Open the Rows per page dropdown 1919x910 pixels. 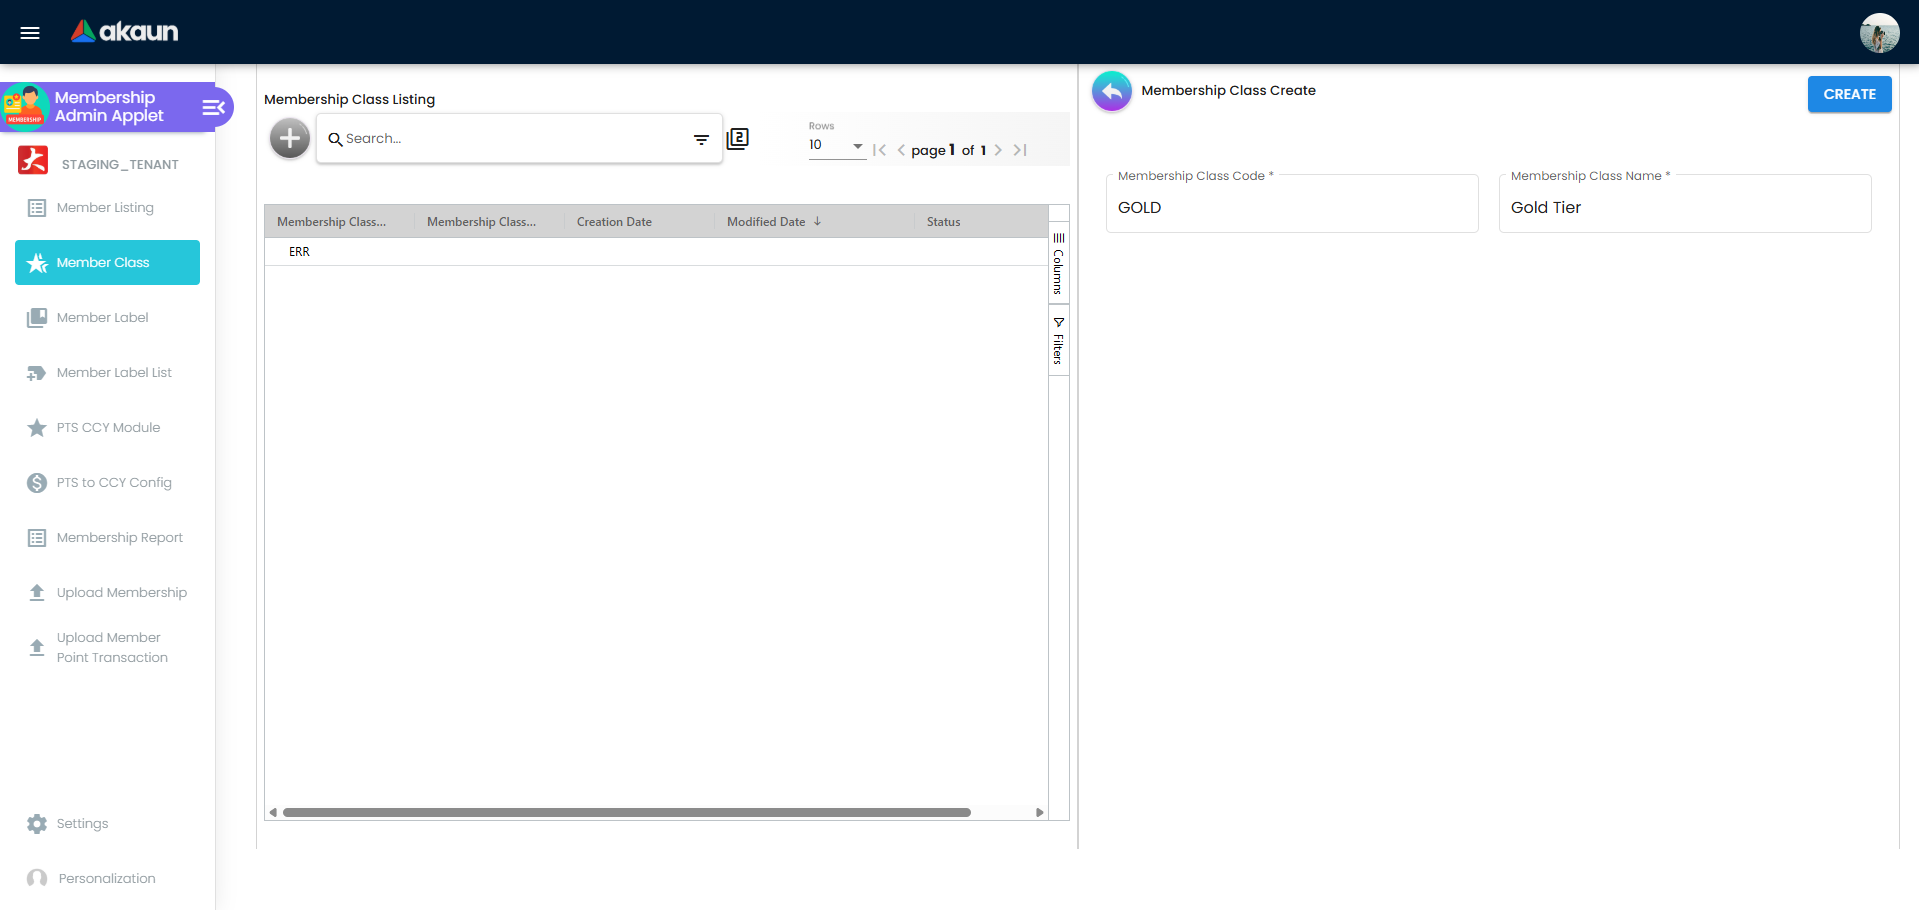[836, 146]
